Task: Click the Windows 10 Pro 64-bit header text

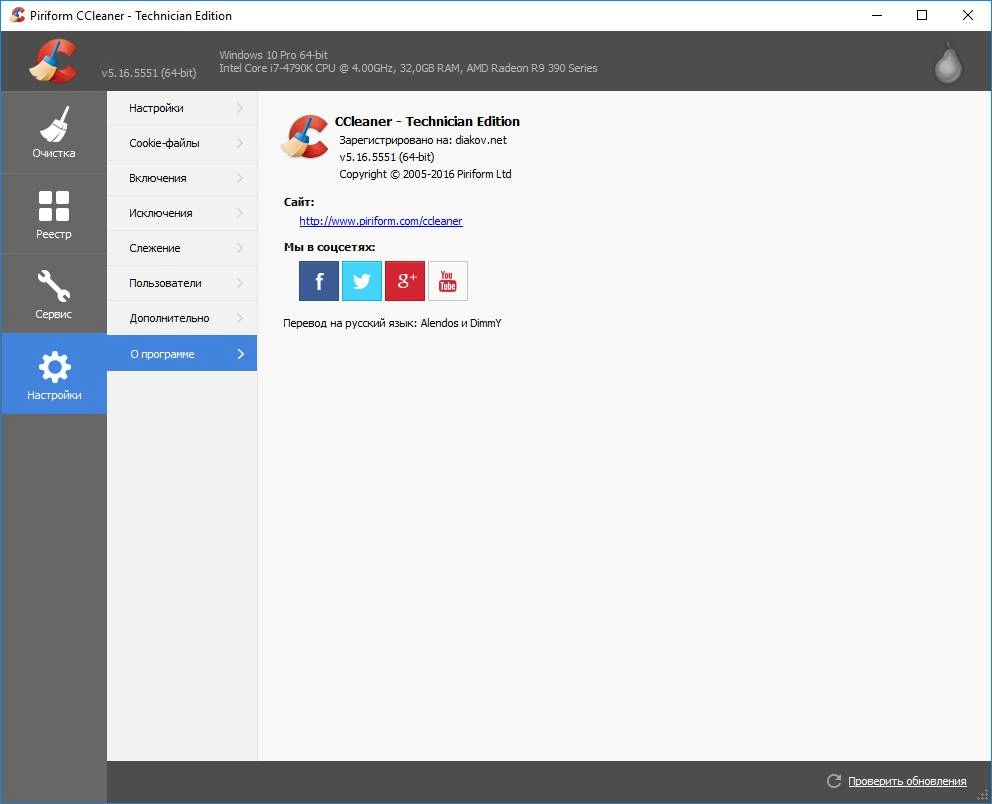Action: (273, 55)
